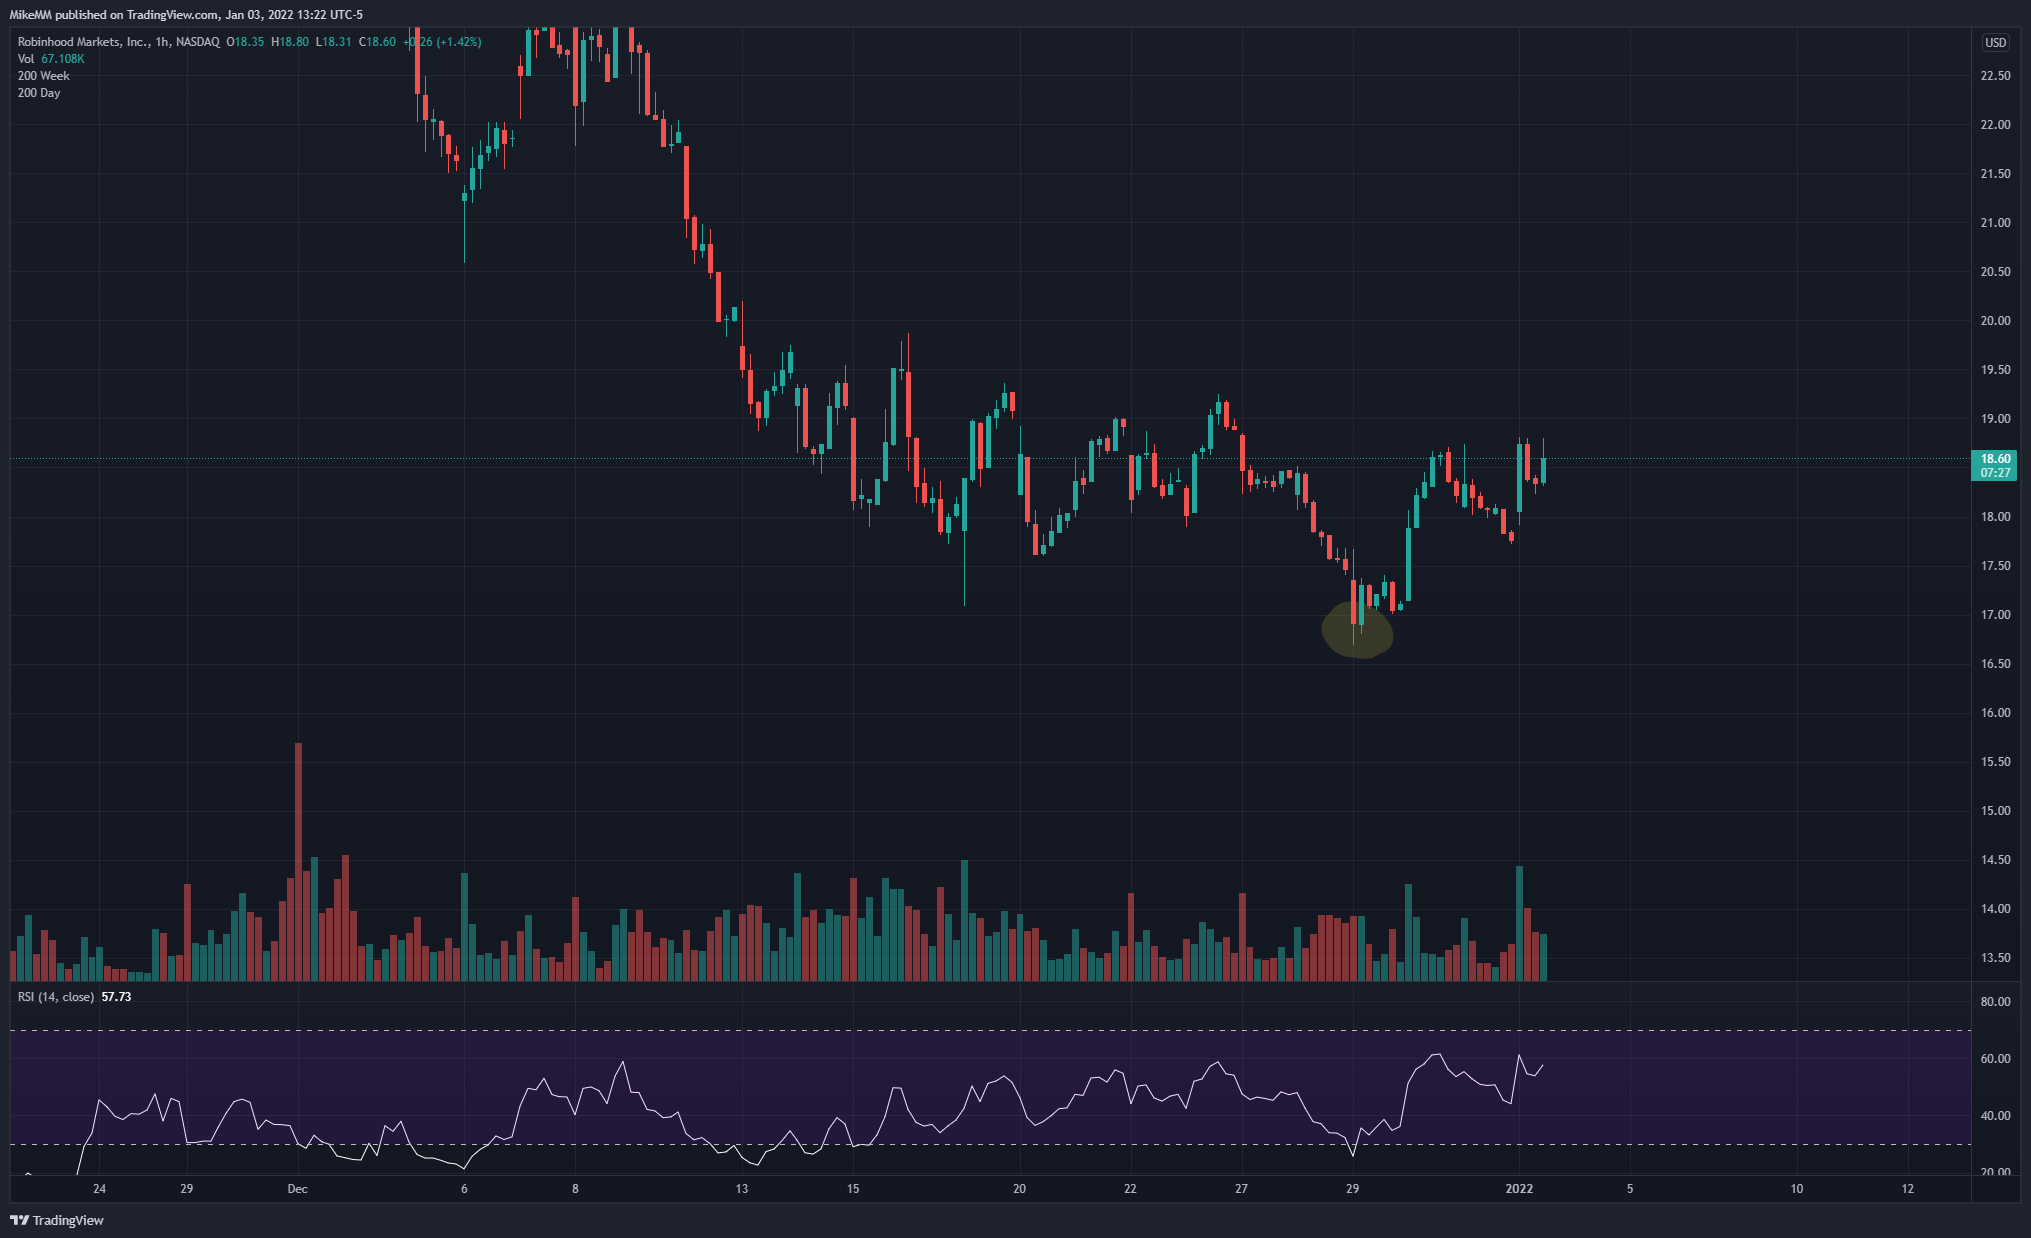Click the 17.00 price axis label
Image resolution: width=2031 pixels, height=1238 pixels.
pos(1995,615)
